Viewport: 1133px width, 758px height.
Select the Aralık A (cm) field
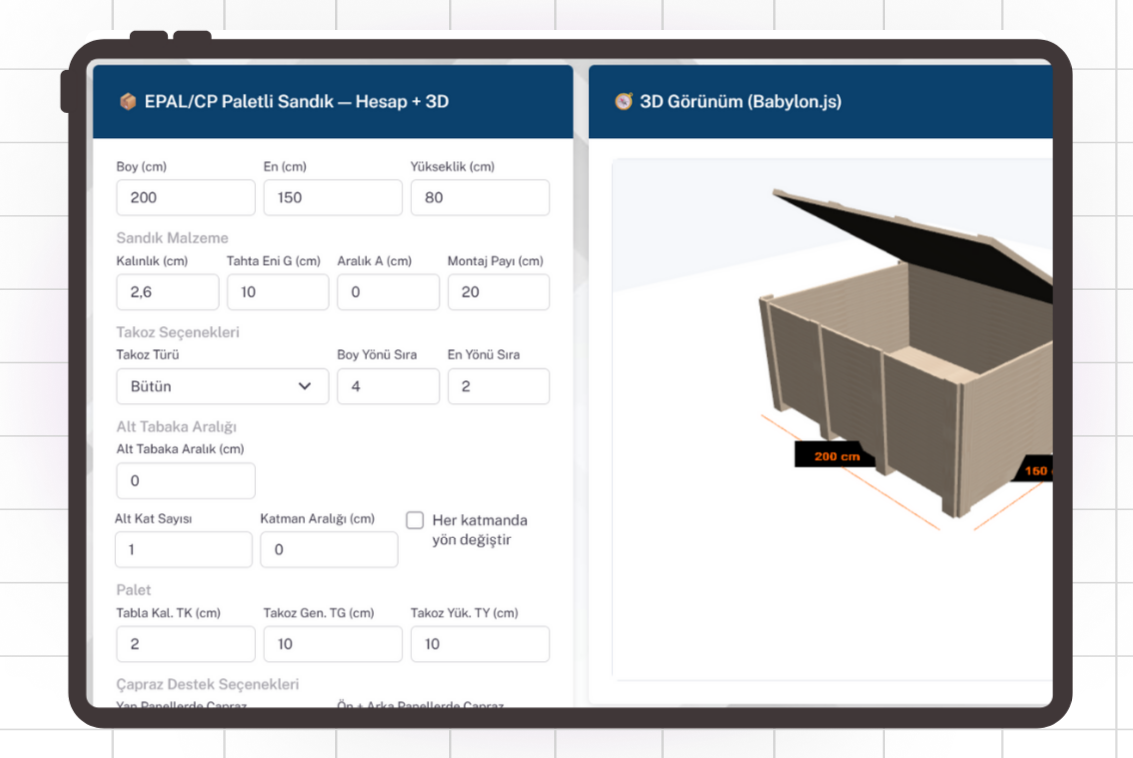click(388, 292)
